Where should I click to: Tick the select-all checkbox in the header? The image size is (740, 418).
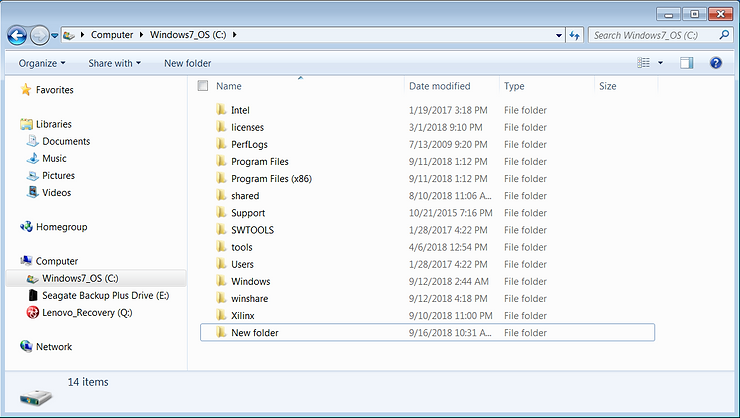tap(203, 85)
